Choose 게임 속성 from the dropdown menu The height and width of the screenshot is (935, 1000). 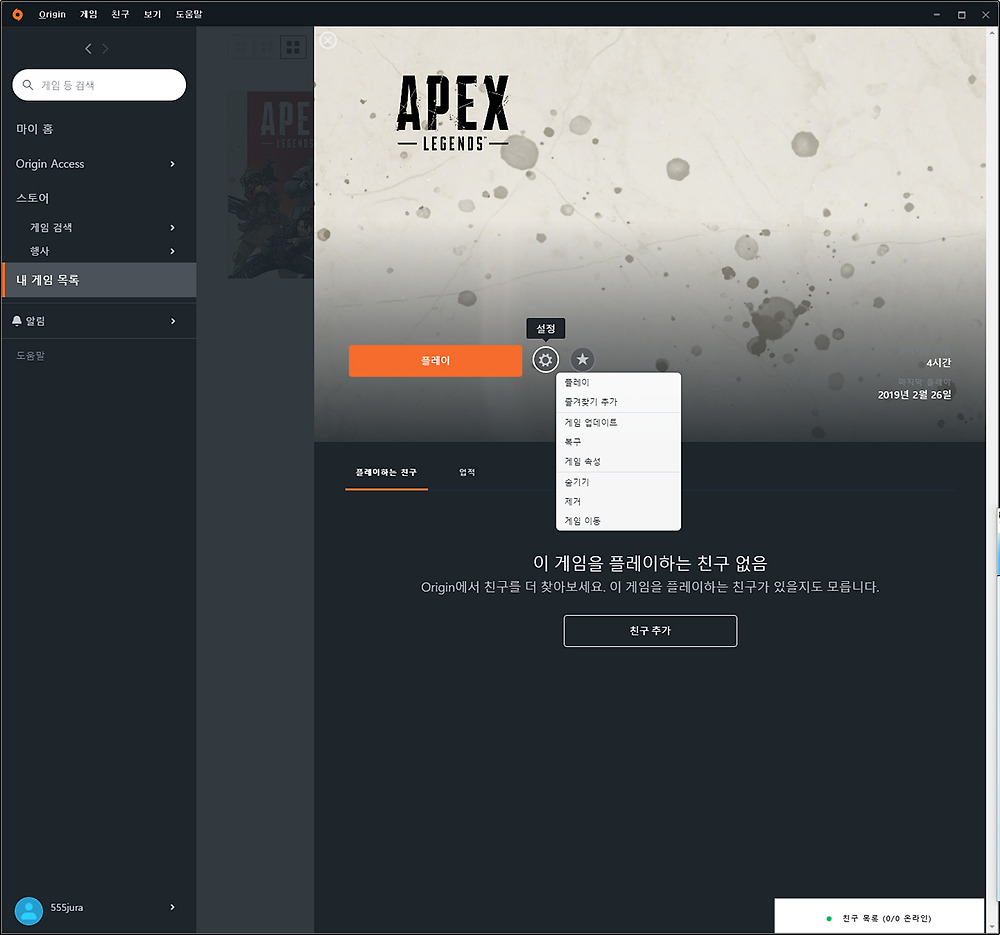619,462
